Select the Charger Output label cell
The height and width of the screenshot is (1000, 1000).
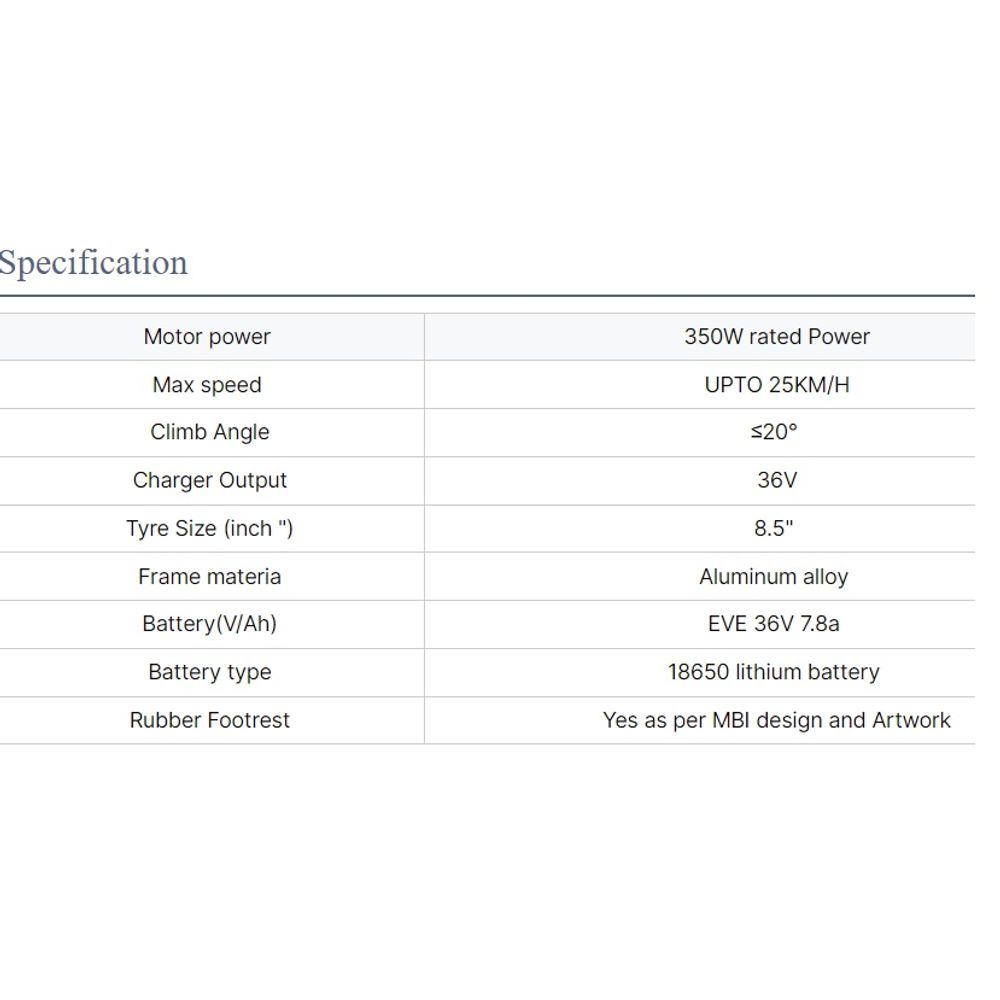pos(210,480)
